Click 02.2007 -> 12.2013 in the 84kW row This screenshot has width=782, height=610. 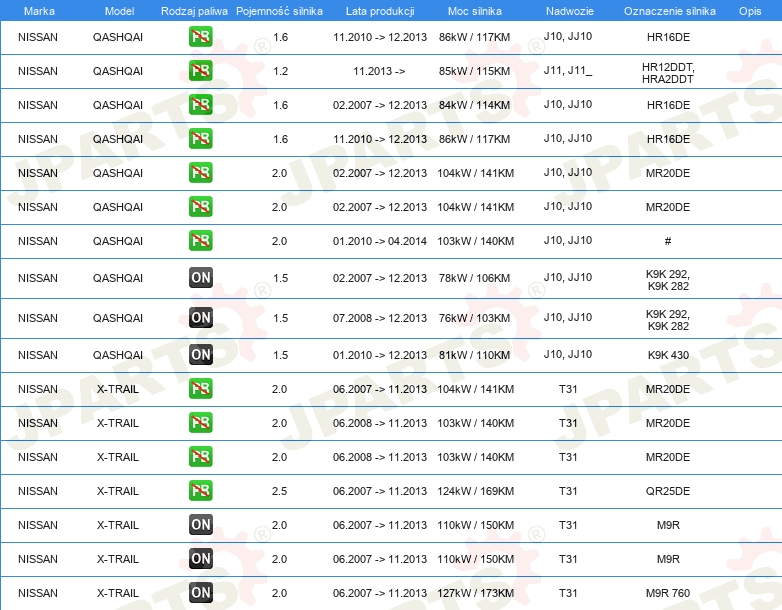coord(380,105)
